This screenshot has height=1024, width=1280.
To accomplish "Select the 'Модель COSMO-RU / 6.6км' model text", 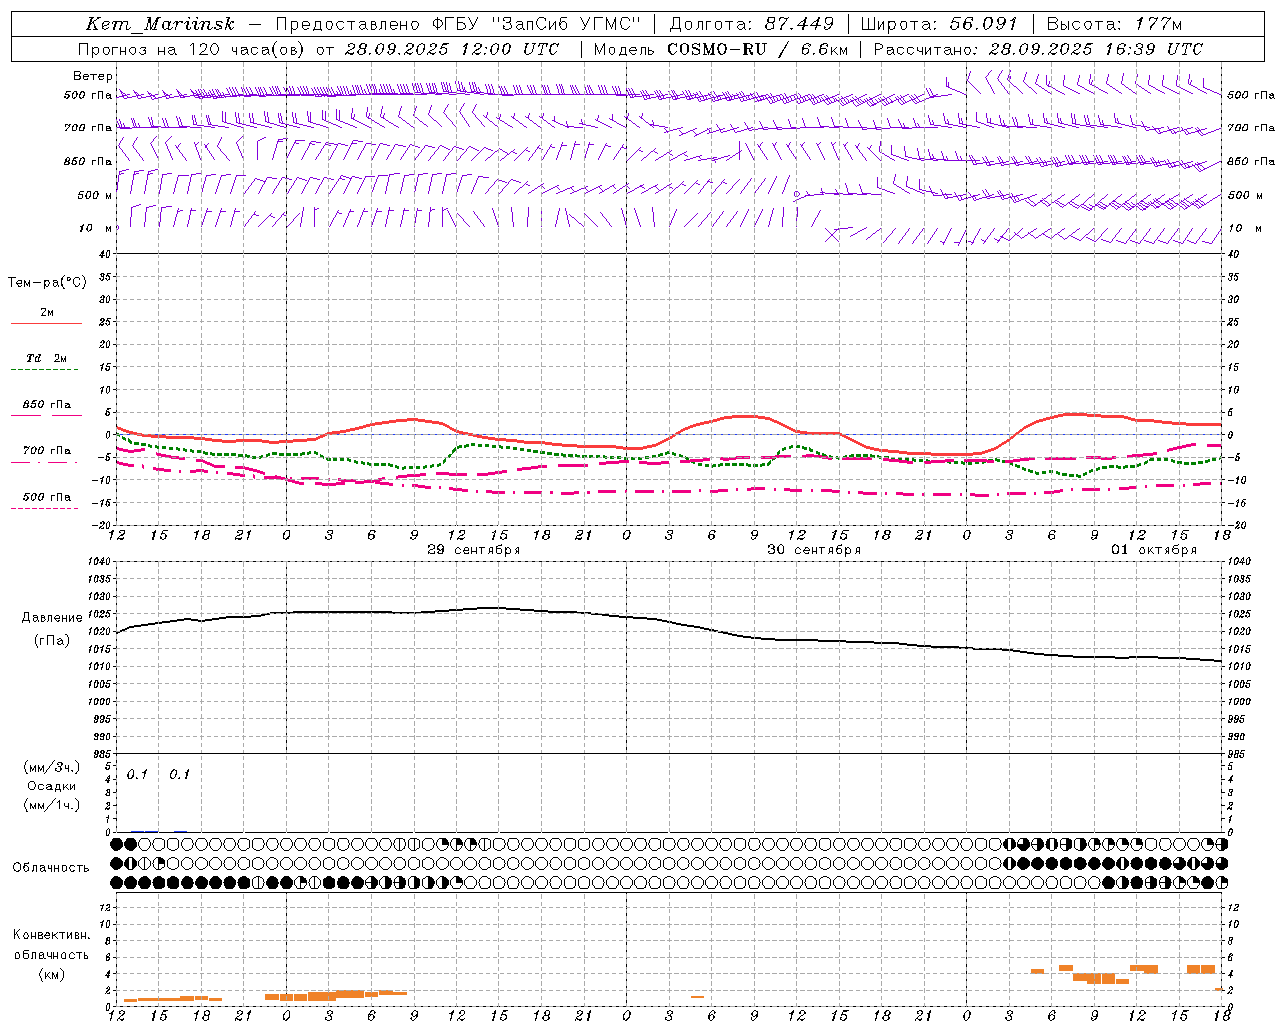I will (x=721, y=49).
